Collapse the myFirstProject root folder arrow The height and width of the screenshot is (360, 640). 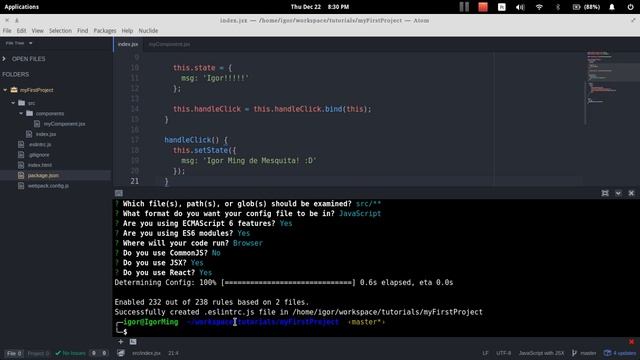[5, 90]
